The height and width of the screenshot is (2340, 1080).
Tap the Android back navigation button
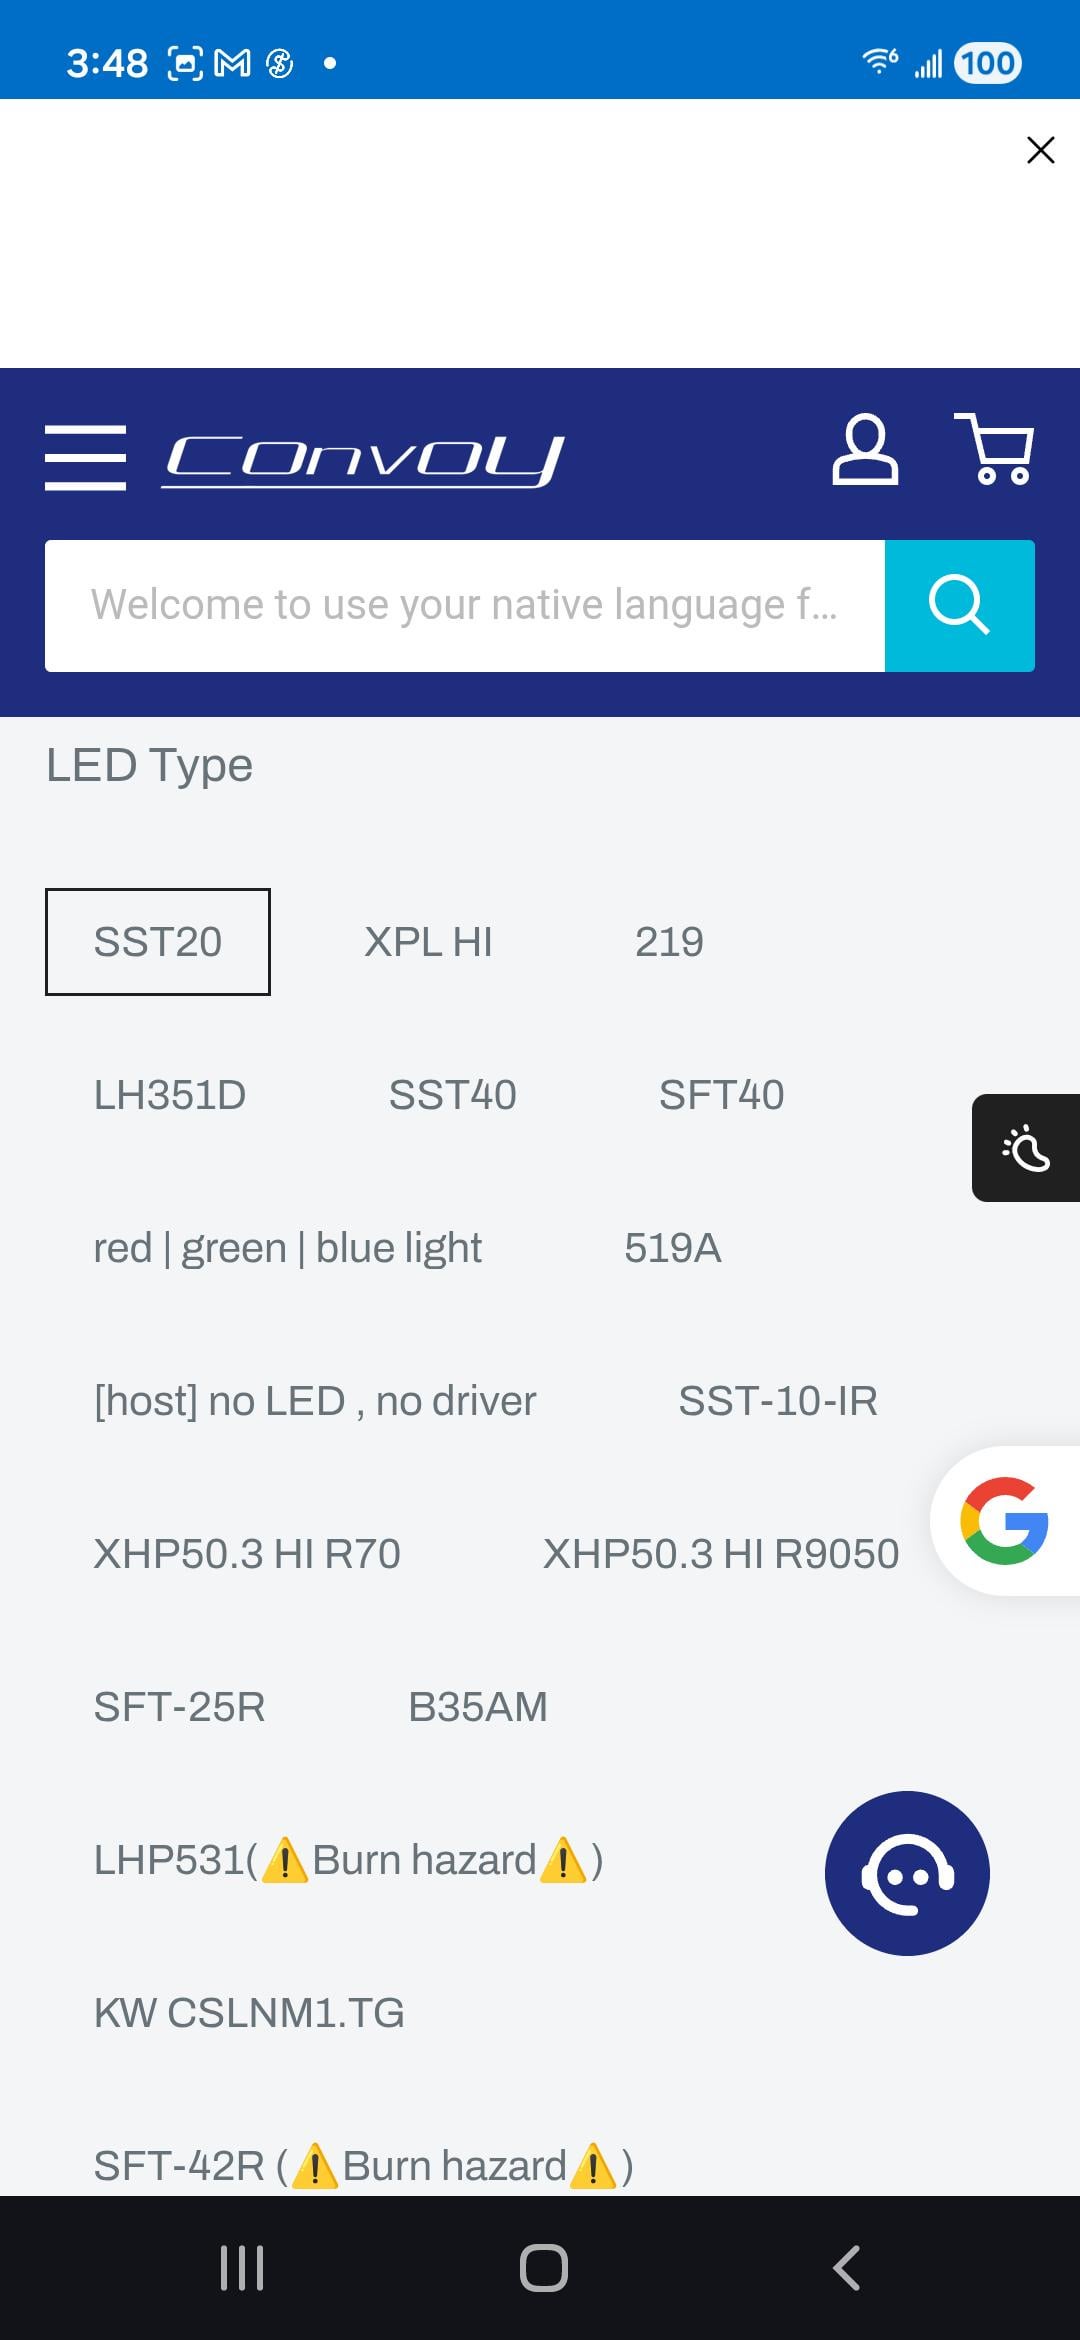[846, 2267]
